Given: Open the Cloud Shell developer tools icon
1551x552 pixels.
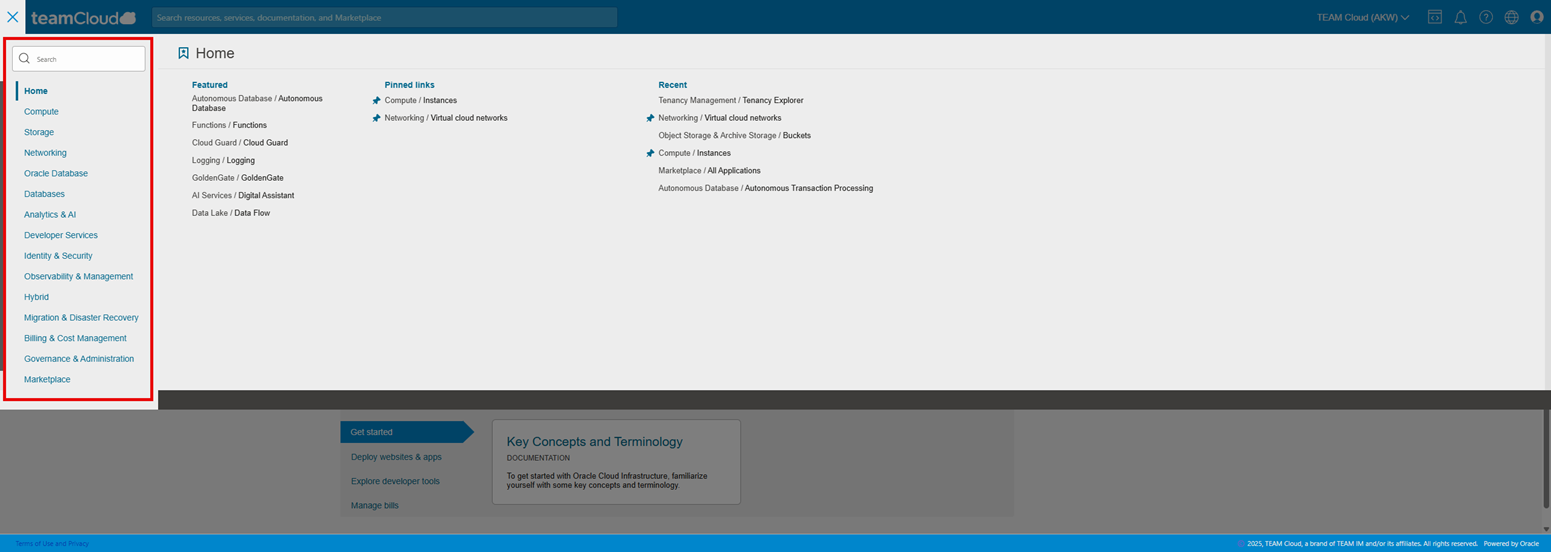Looking at the screenshot, I should [1435, 17].
